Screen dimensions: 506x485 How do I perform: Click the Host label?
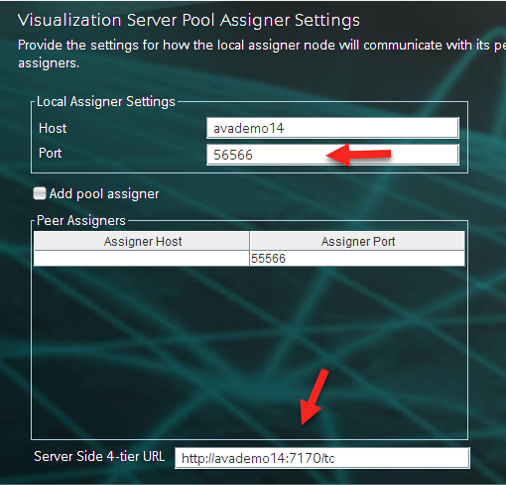[x=53, y=128]
